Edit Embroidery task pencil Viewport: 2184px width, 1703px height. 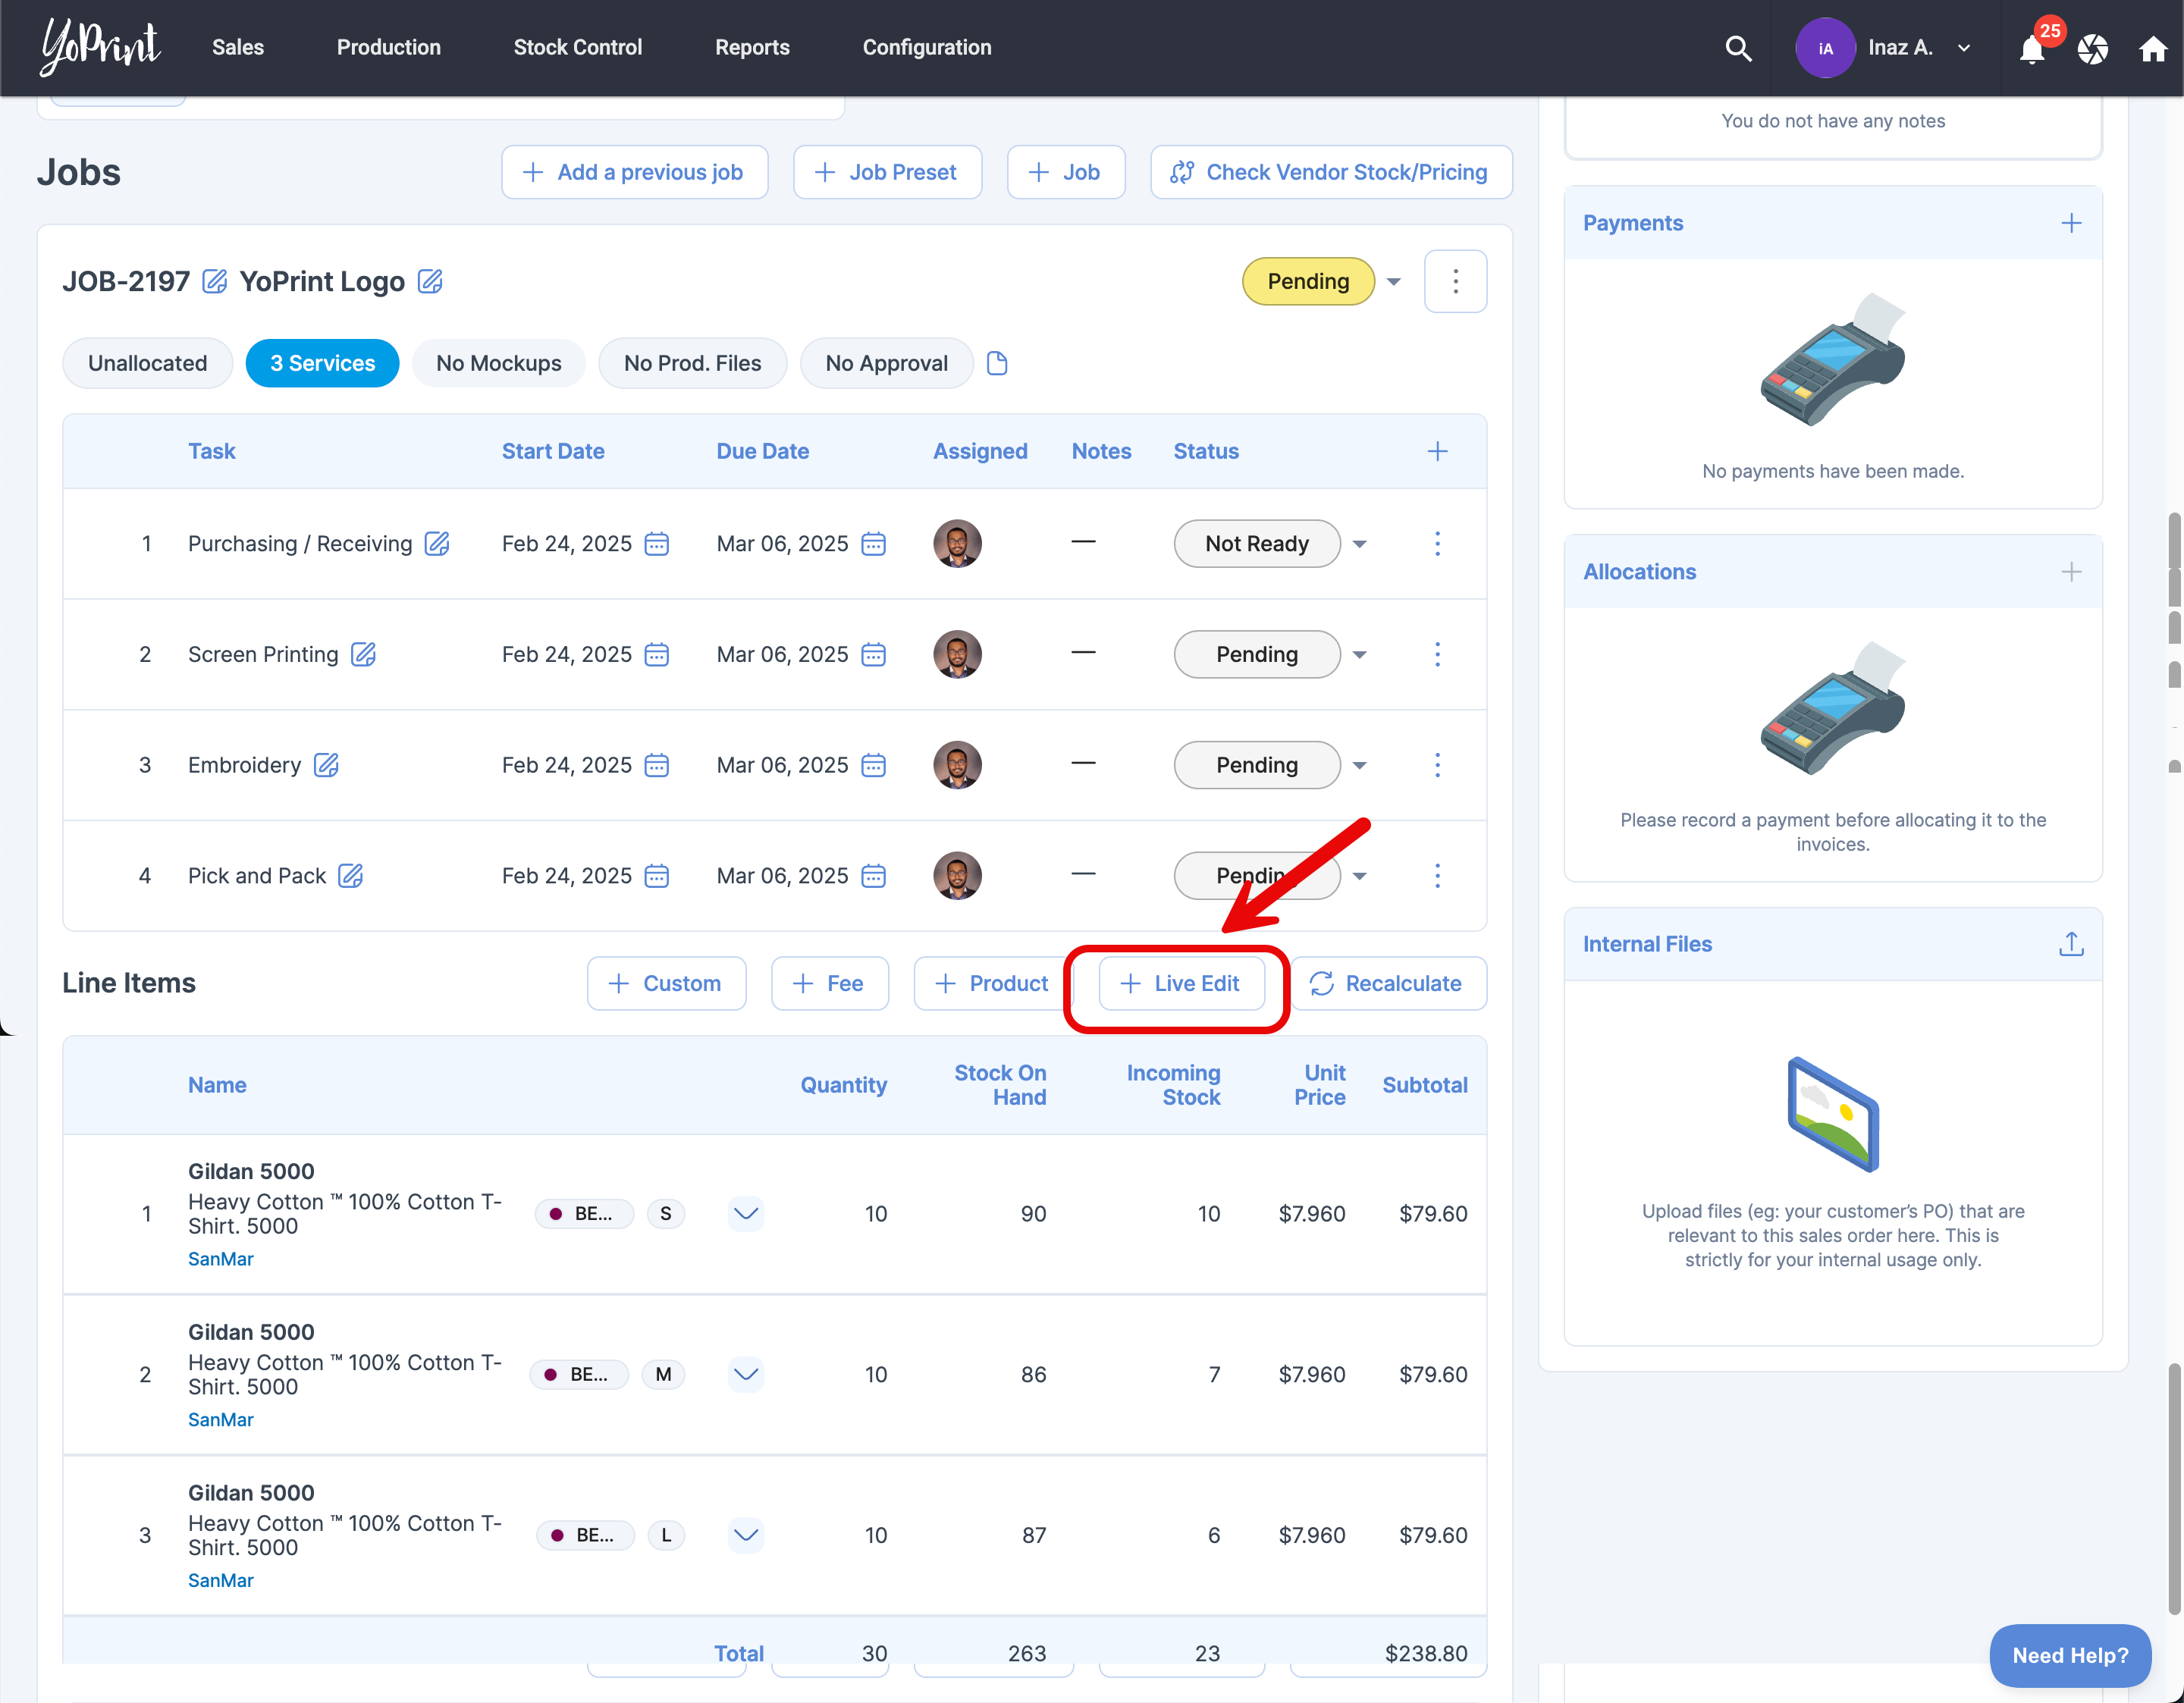click(326, 765)
